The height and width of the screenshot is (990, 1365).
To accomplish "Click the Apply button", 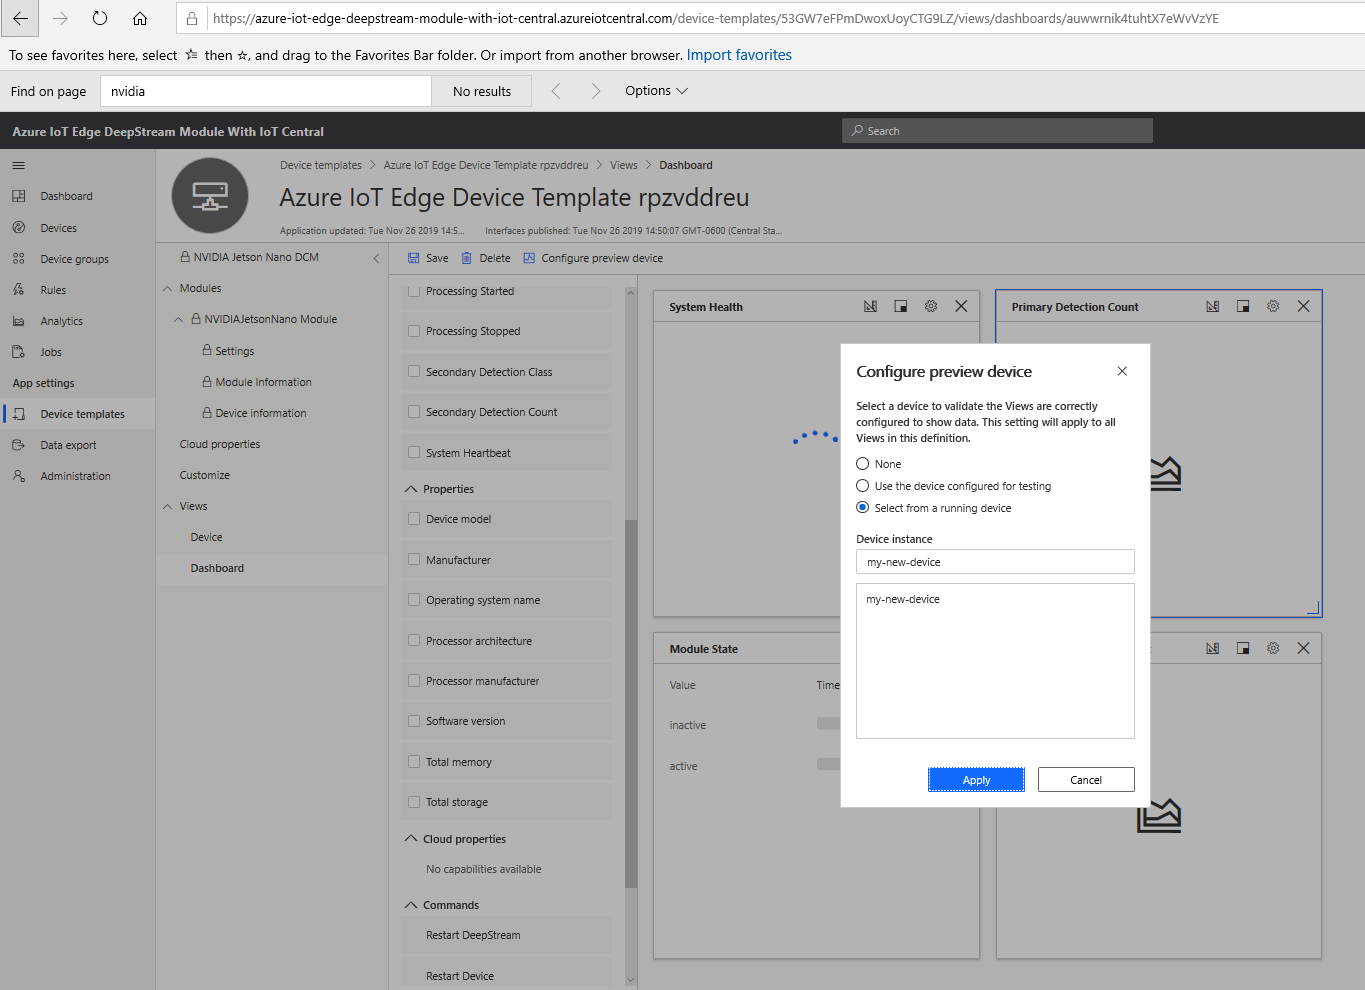I will pos(976,780).
